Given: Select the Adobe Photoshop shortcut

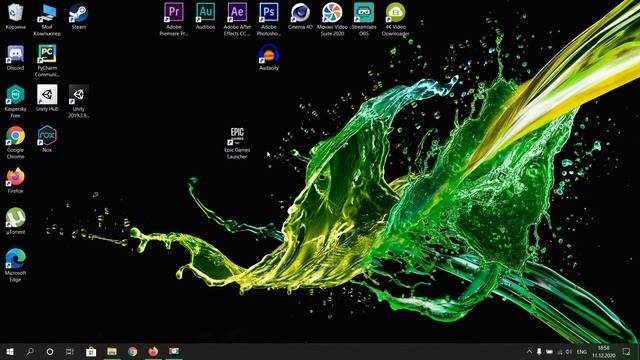Looking at the screenshot, I should pos(269,20).
